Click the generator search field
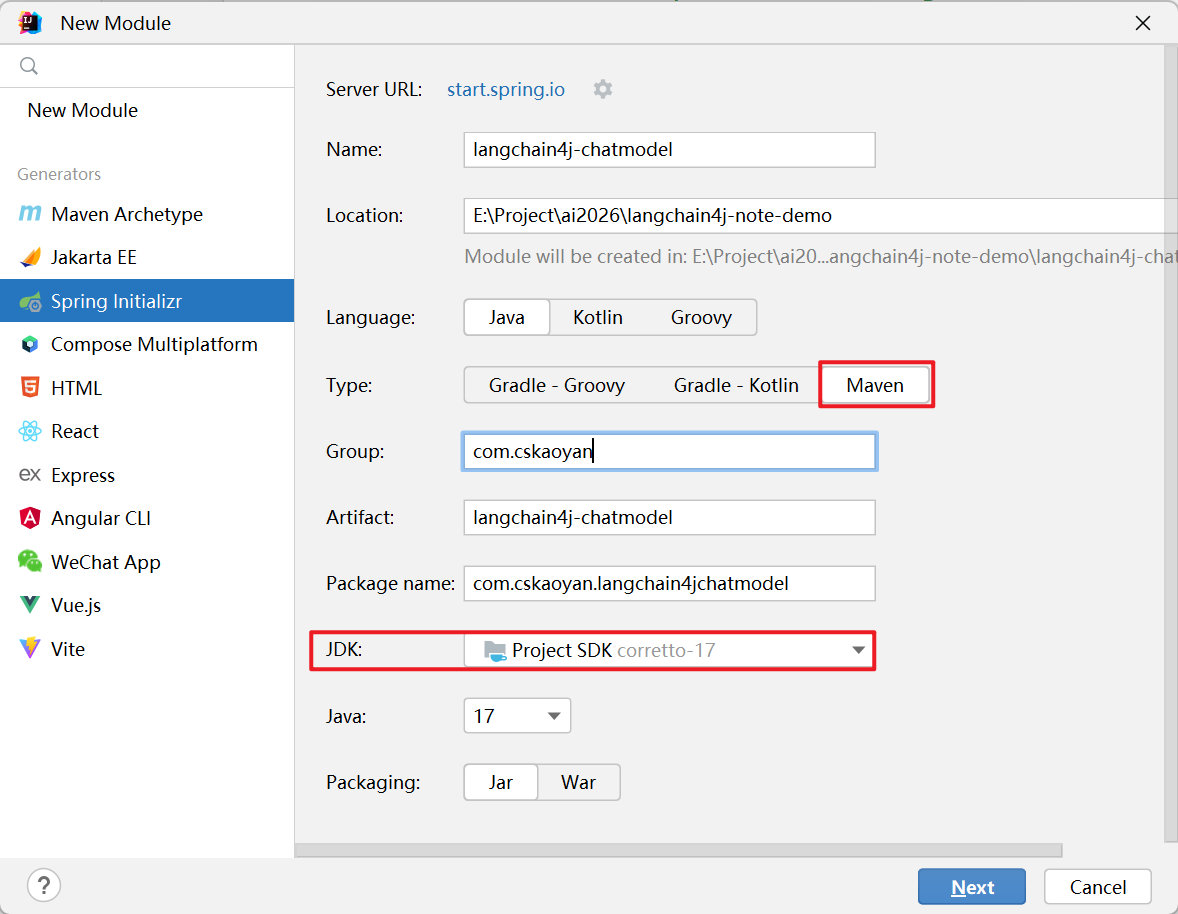The width and height of the screenshot is (1178, 914). (147, 66)
